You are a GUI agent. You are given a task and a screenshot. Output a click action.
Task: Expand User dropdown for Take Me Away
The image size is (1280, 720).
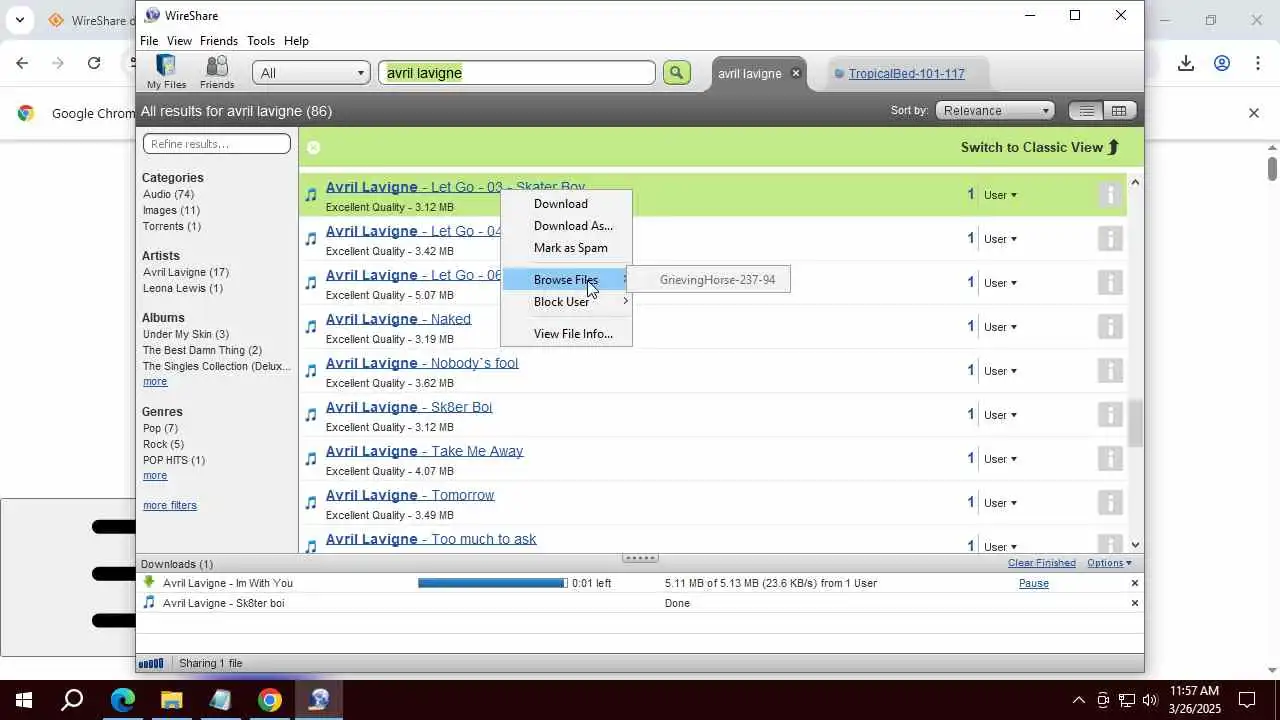[x=1000, y=459]
